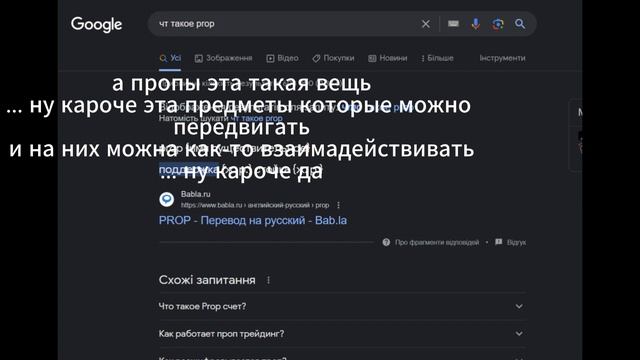
Task: Open 'PROP - Перевод на русский - Bab.la' result
Action: (x=253, y=220)
